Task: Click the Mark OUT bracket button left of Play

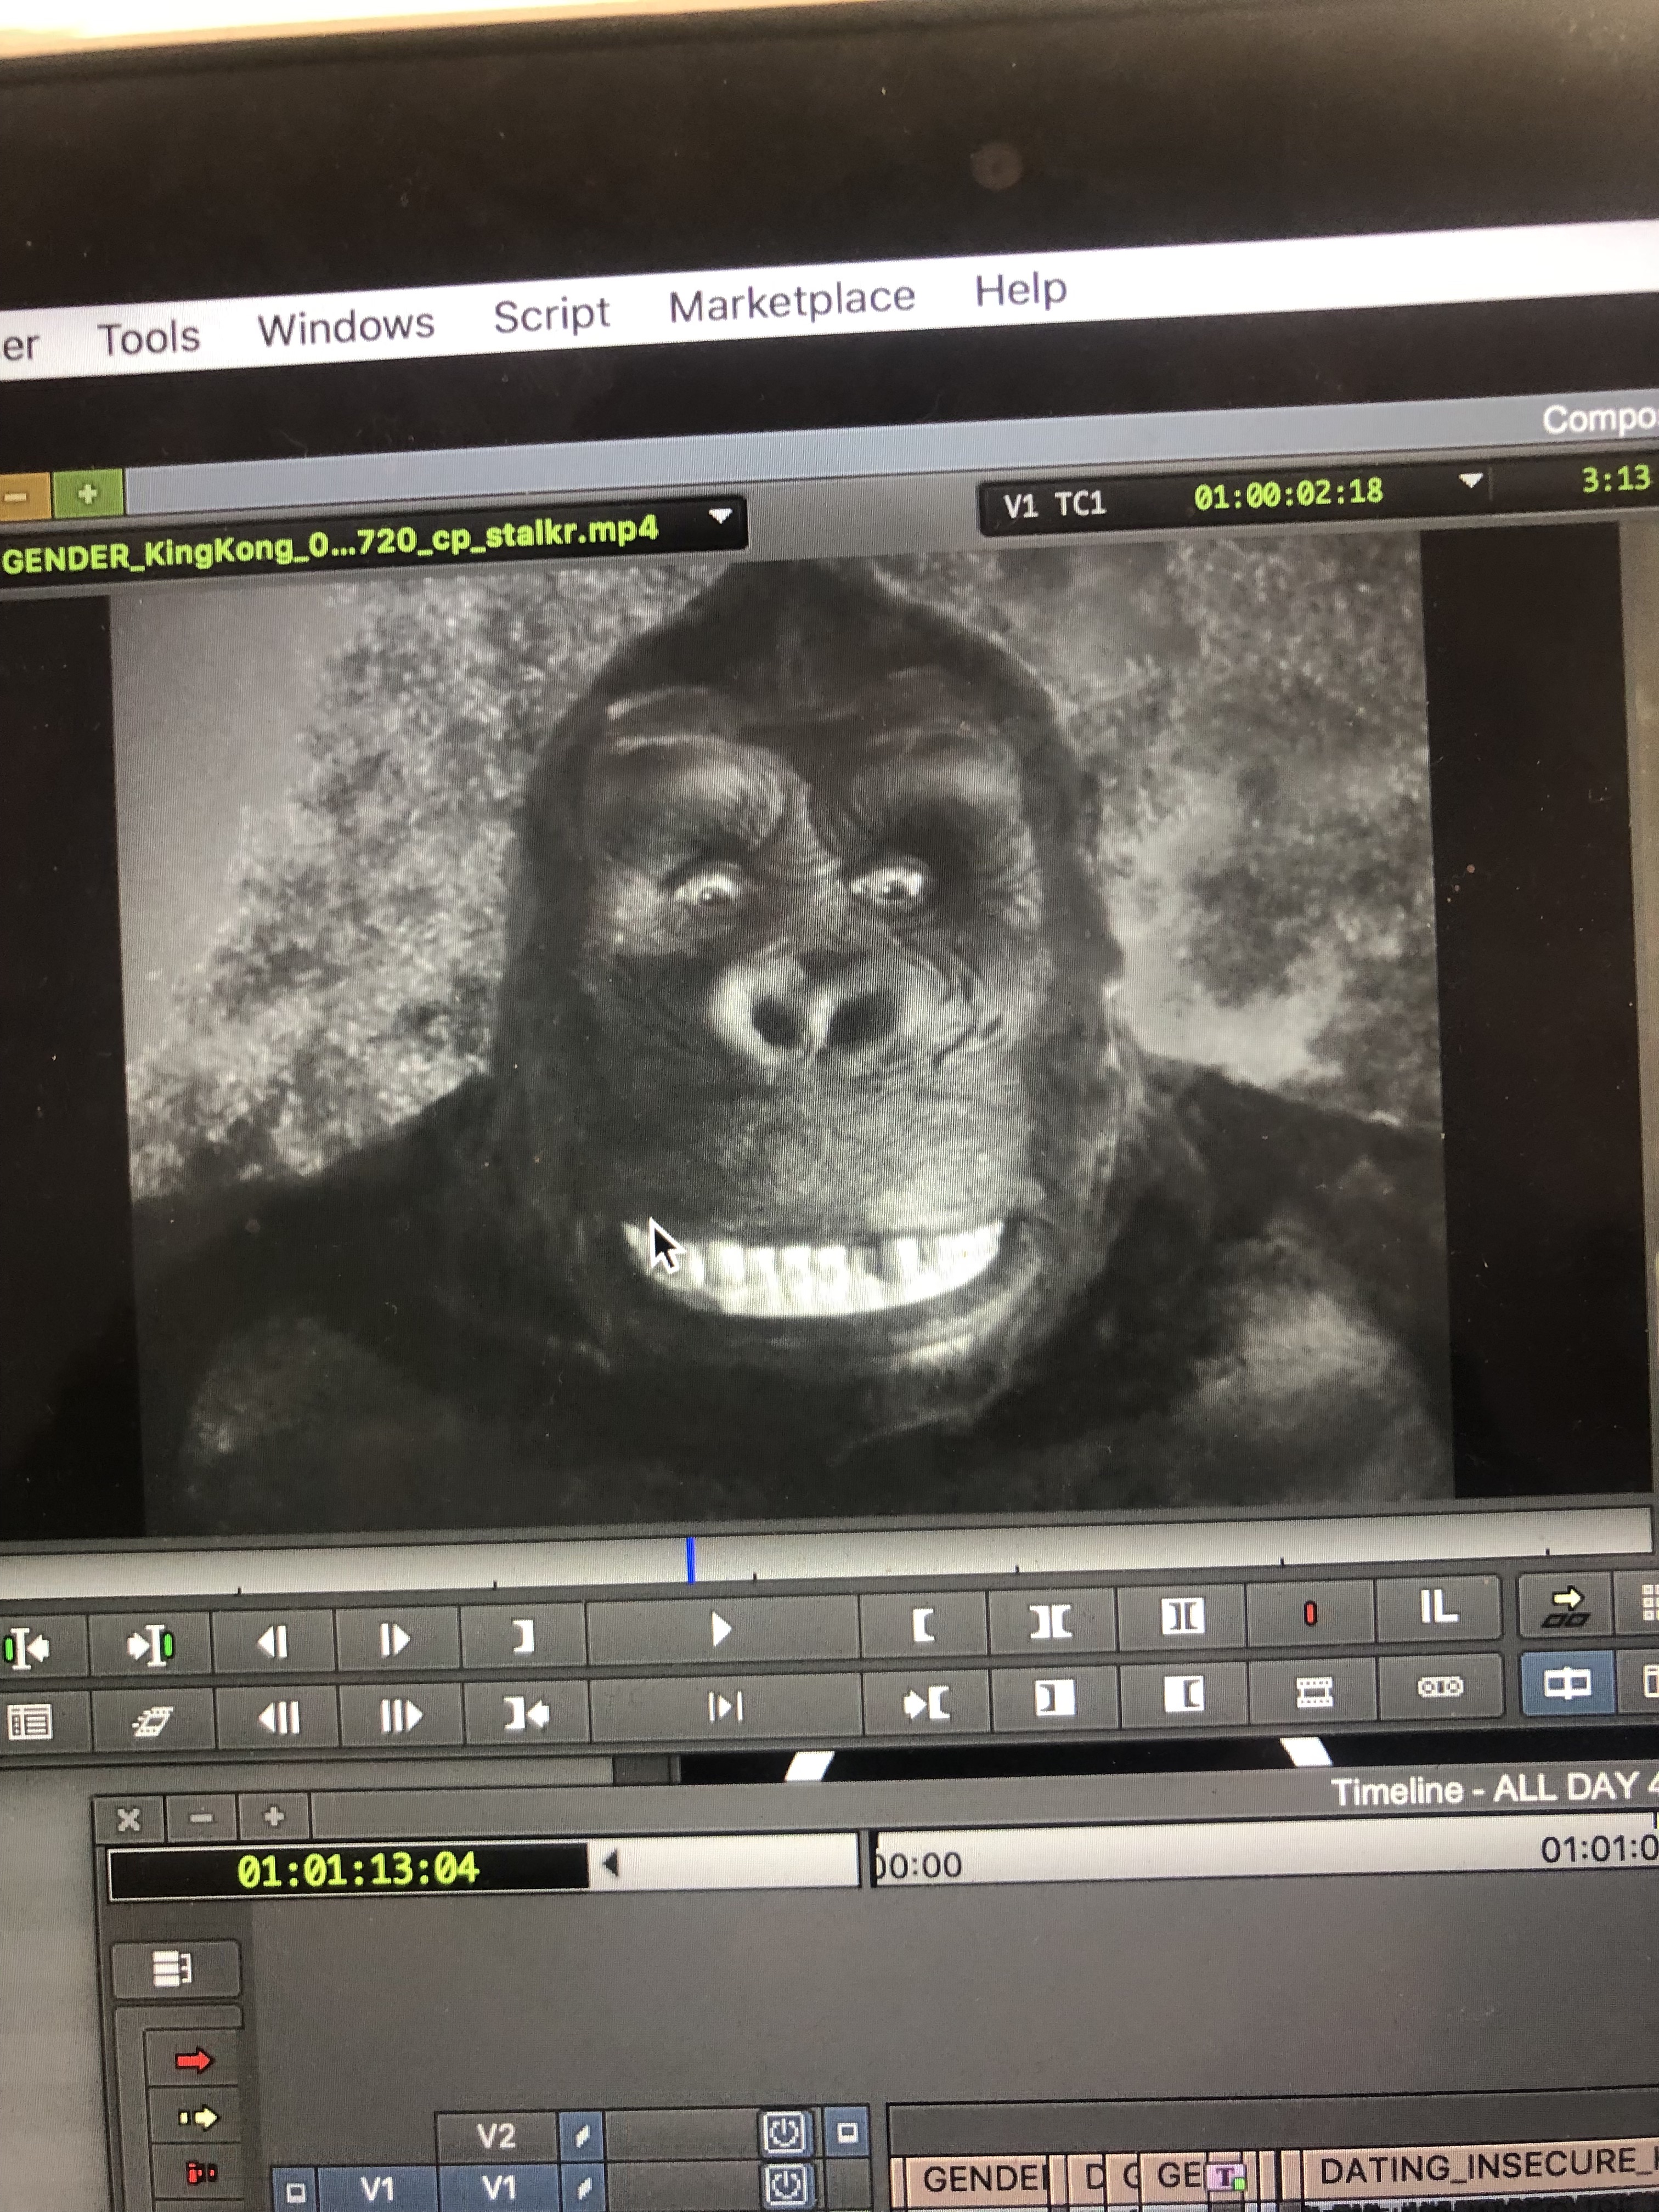Action: click(523, 1636)
